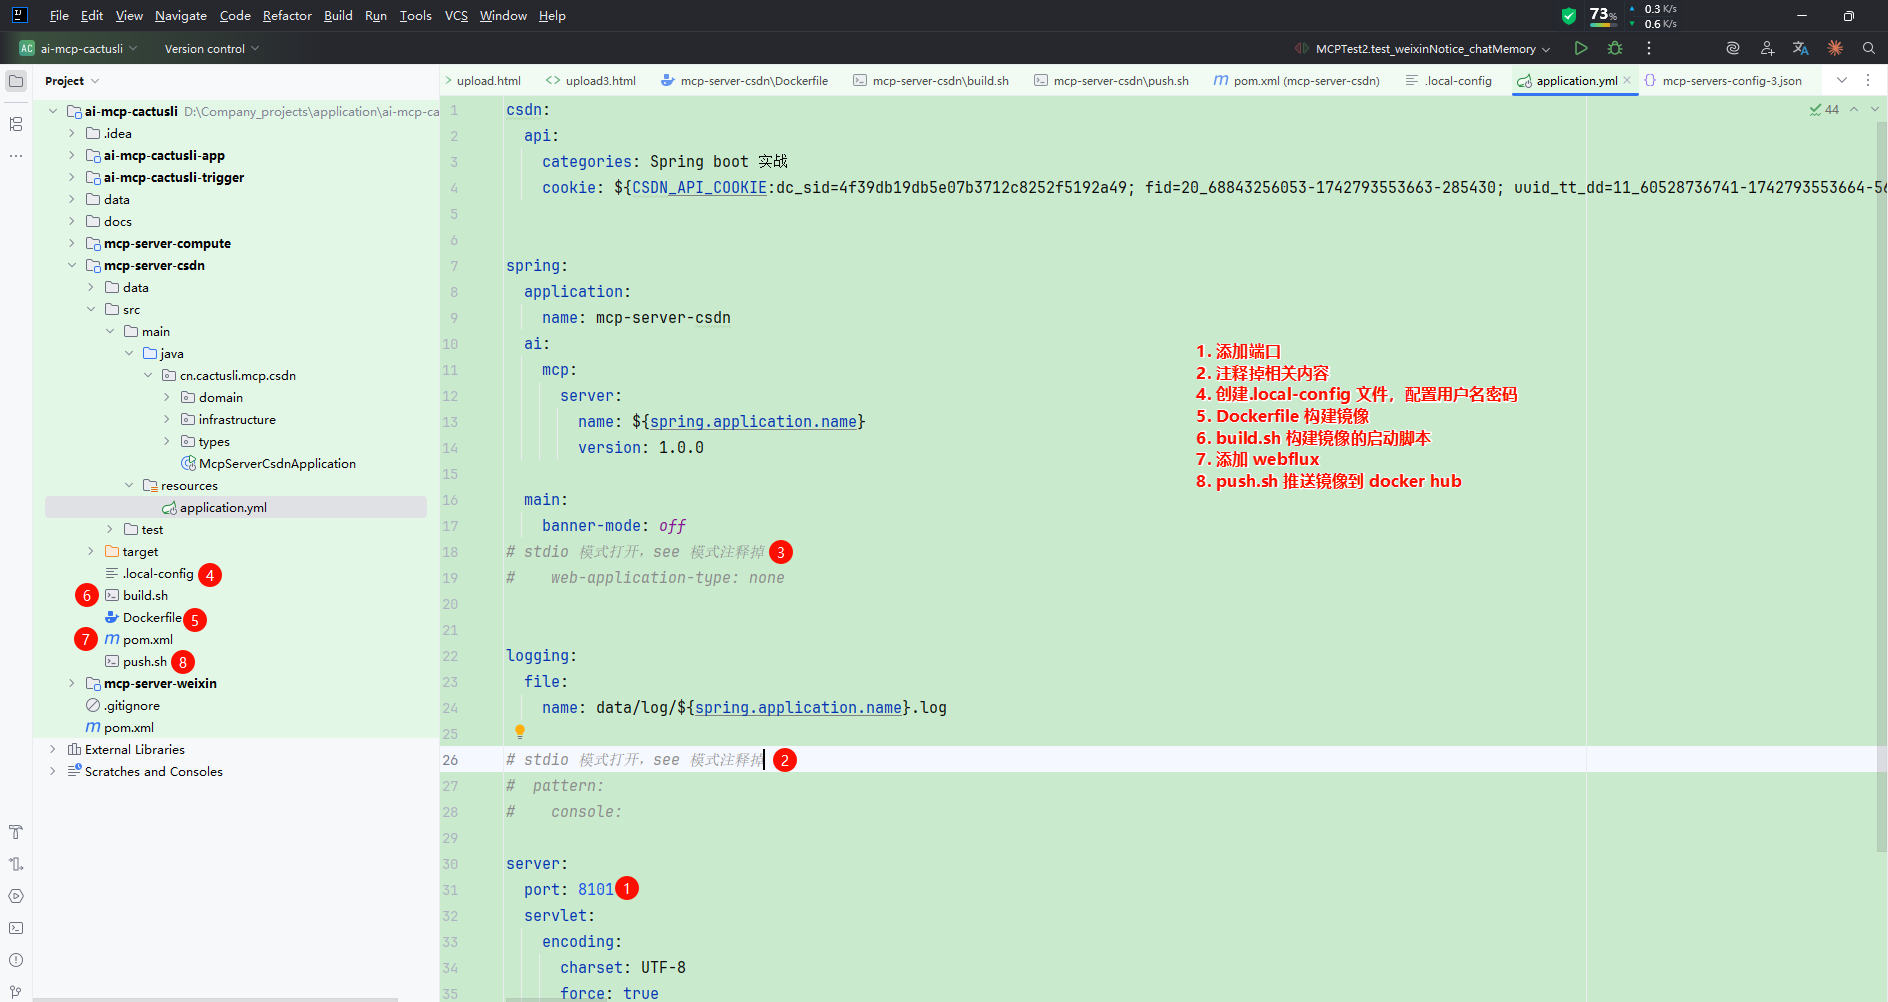Open the run configuration selector dropdown

click(1423, 48)
